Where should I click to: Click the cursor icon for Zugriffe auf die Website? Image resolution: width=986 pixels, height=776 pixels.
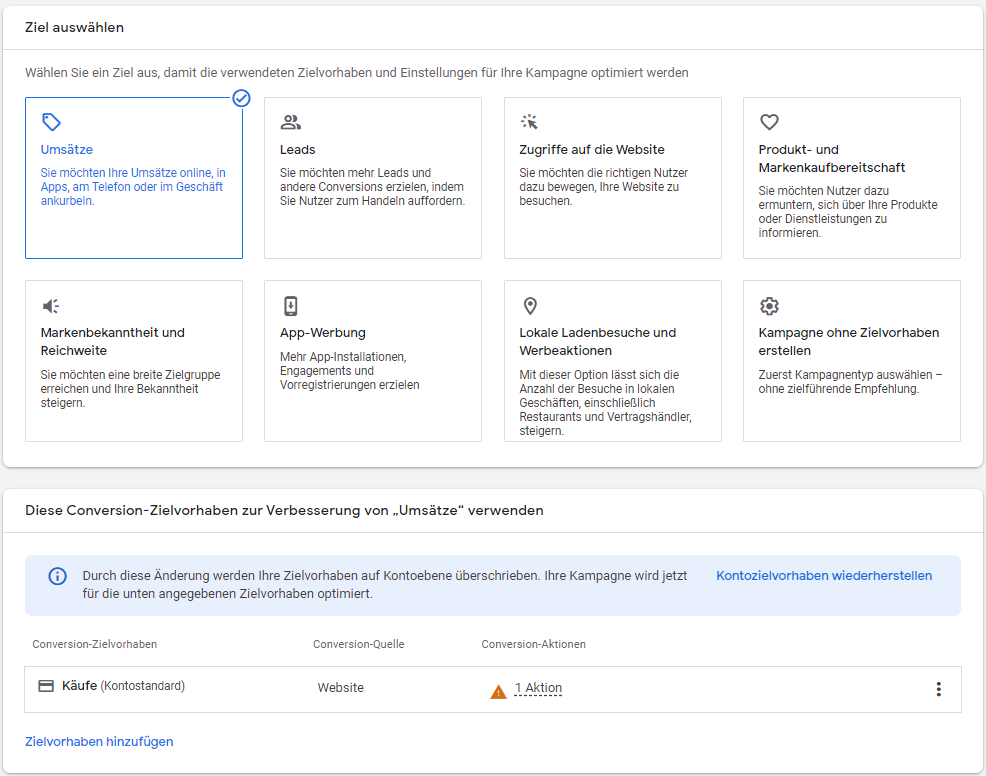pos(530,122)
